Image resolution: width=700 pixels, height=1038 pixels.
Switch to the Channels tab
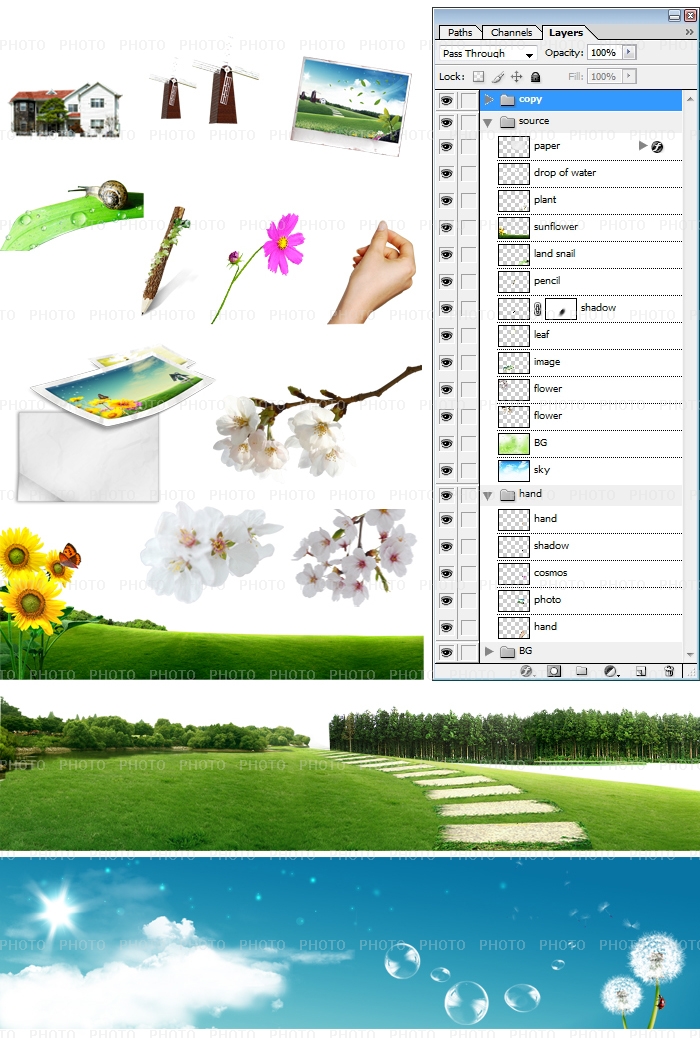511,33
